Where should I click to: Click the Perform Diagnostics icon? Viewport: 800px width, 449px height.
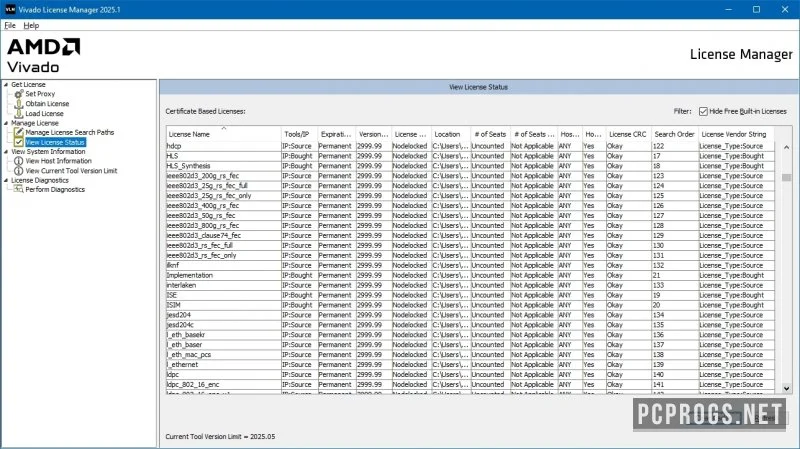pos(19,189)
